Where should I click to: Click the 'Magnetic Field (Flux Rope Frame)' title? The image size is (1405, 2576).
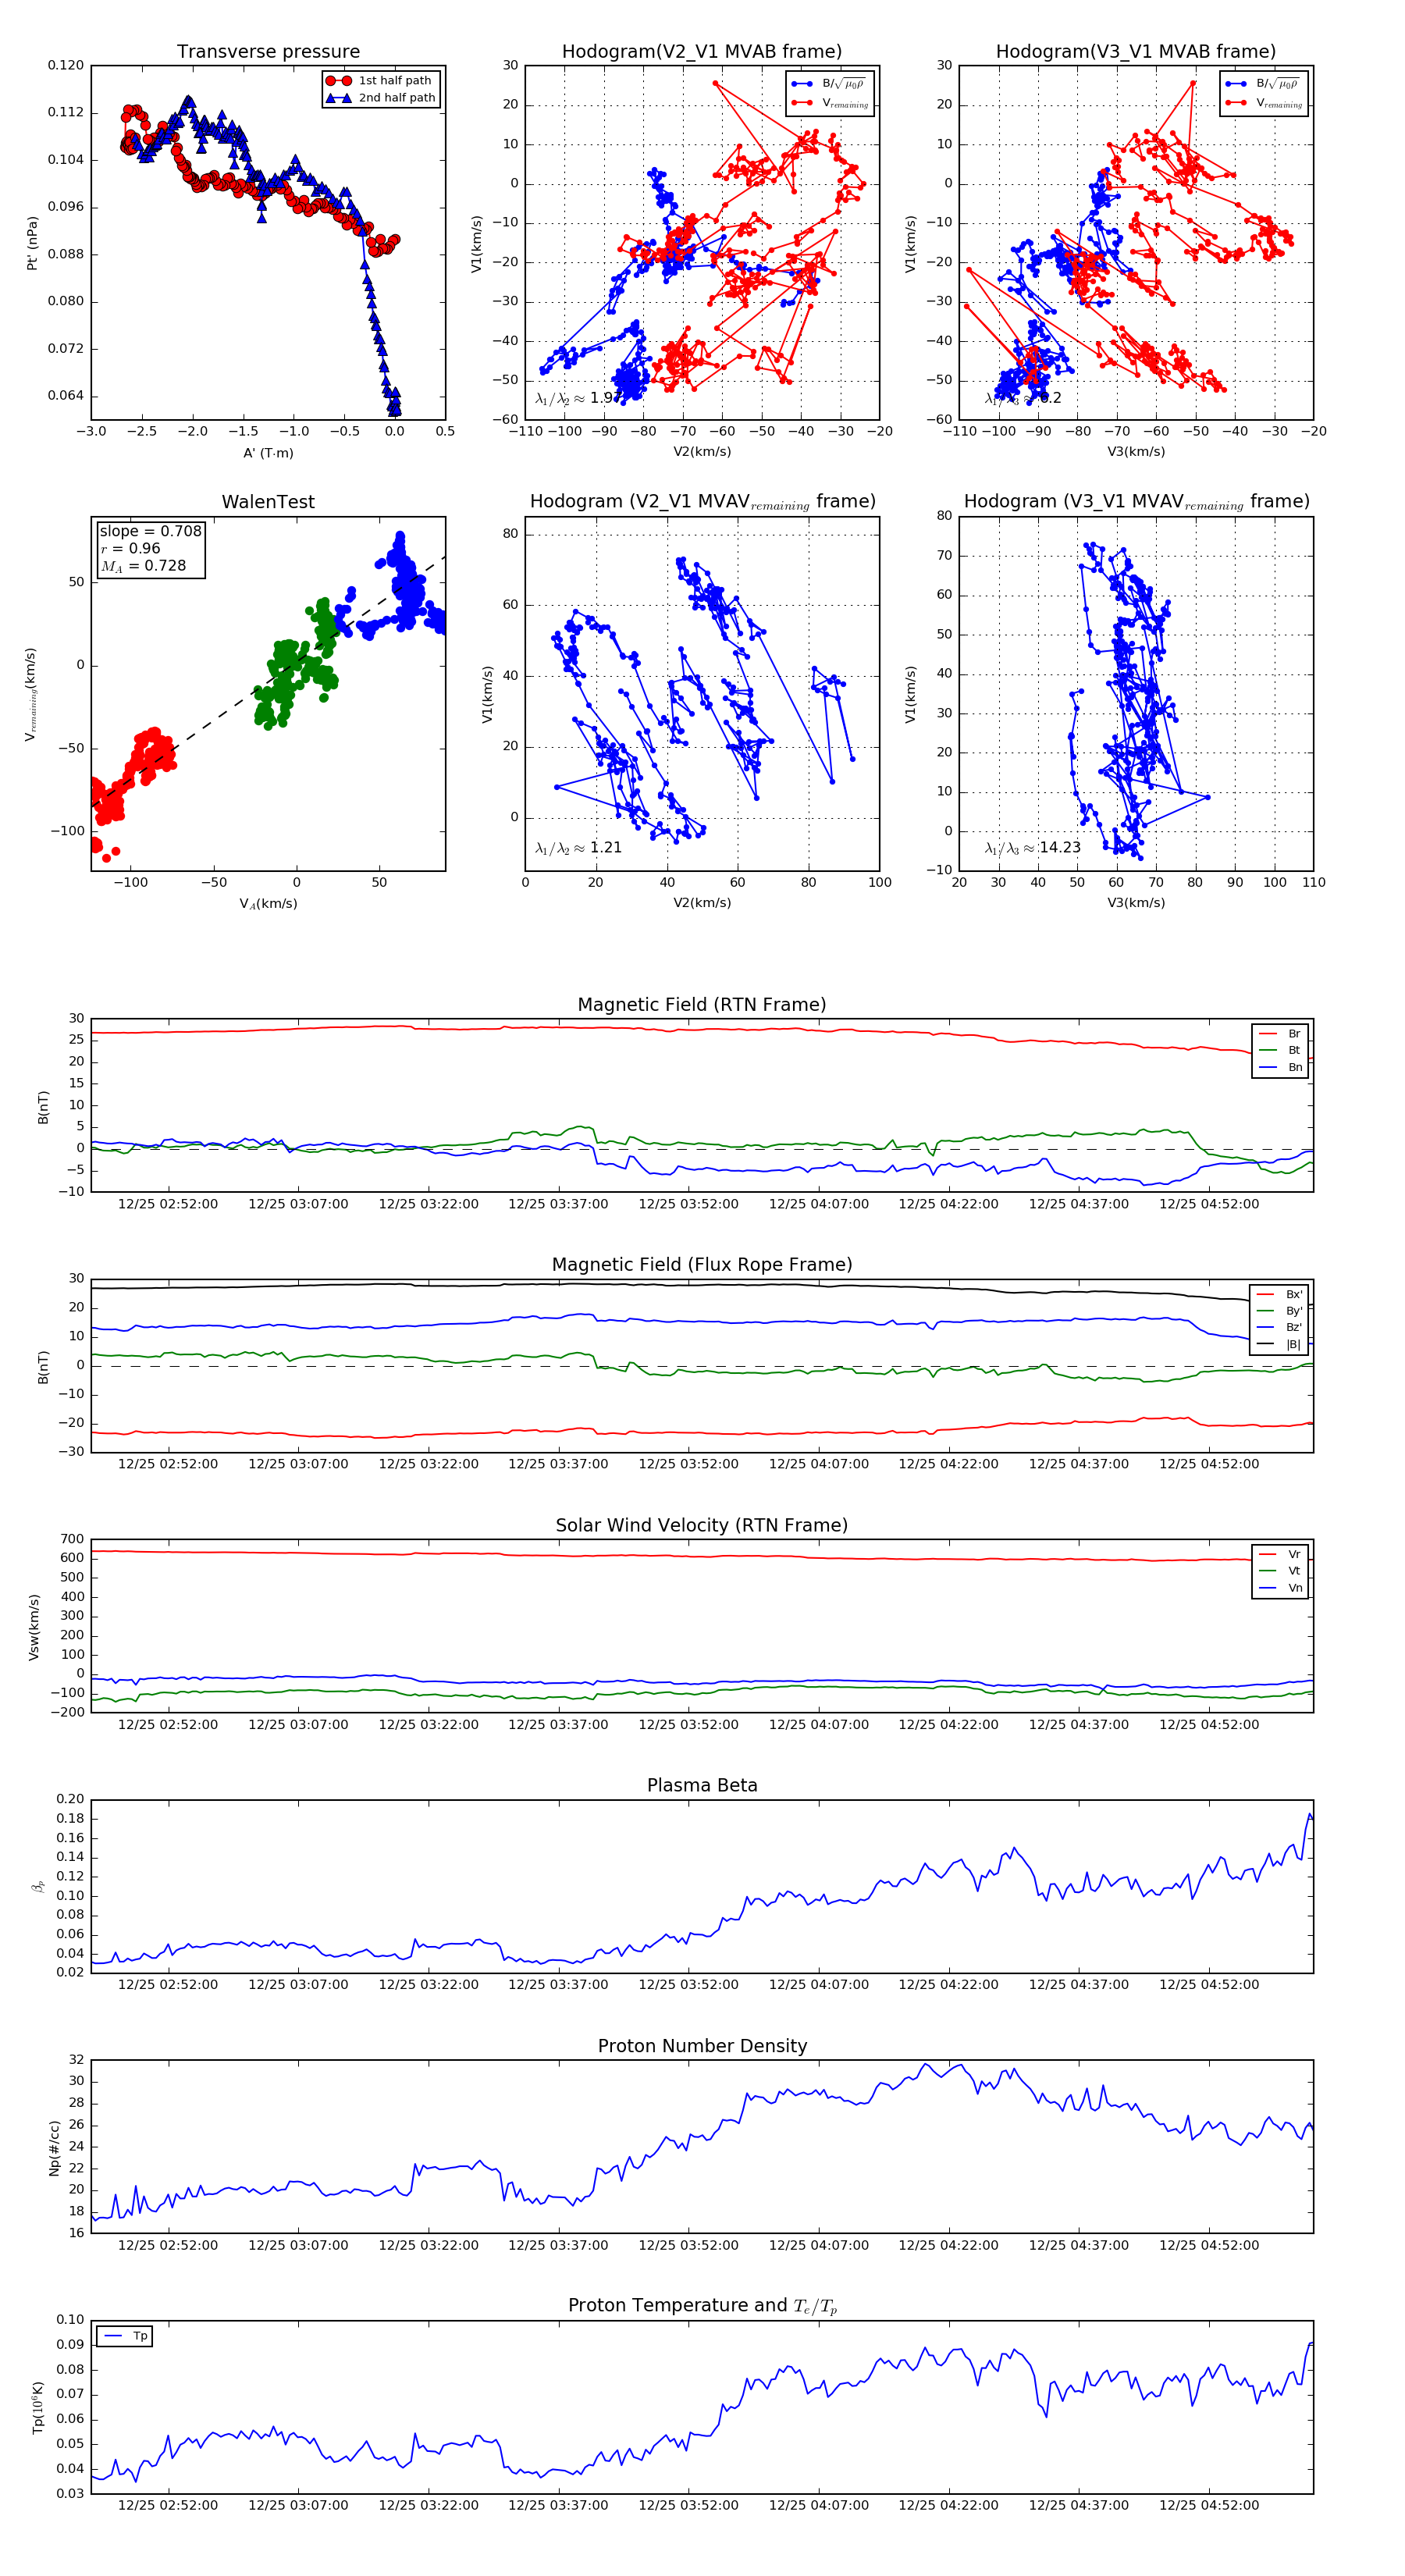[x=702, y=1265]
